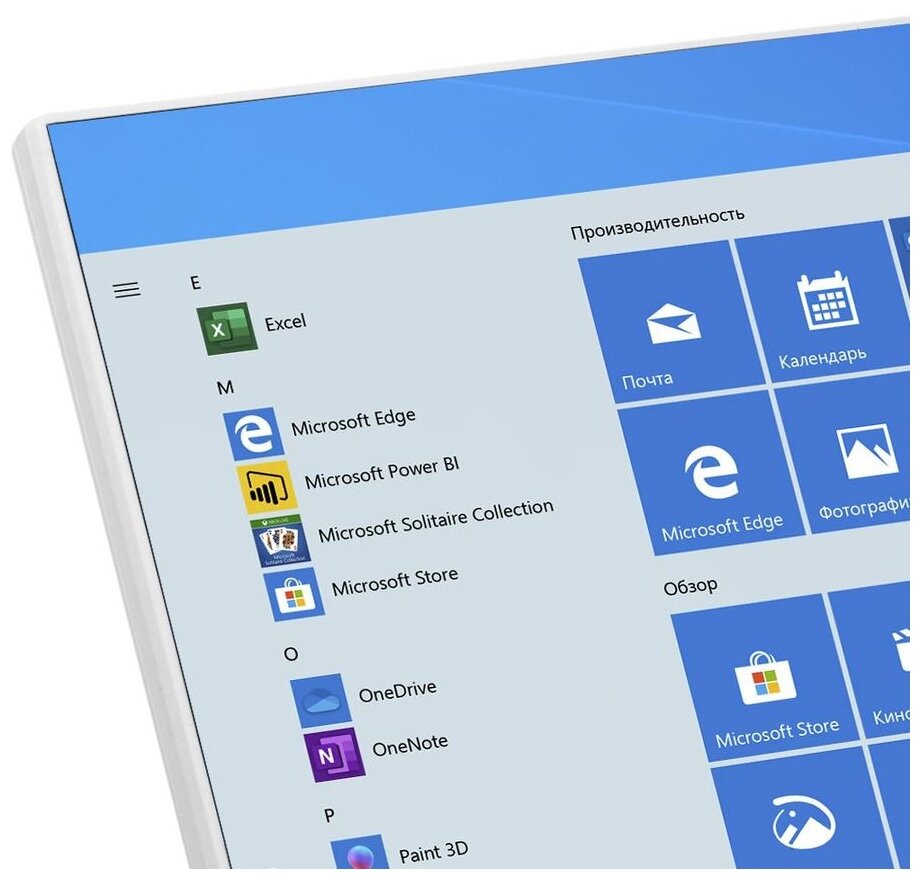Click the OneDrive cloud icon
Image resolution: width=920 pixels, height=879 pixels.
click(x=321, y=701)
